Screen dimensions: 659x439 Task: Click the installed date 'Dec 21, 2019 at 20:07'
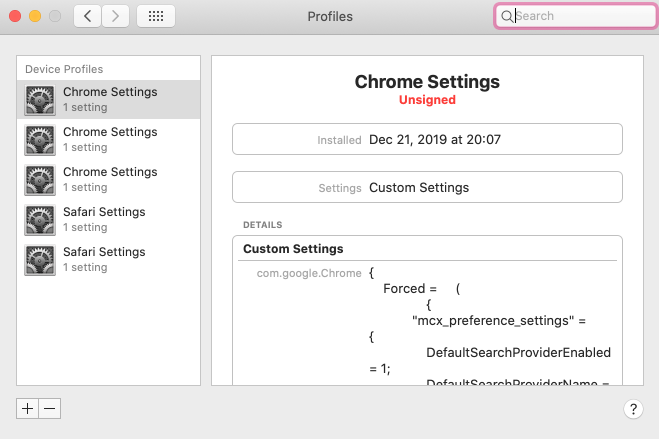pyautogui.click(x=435, y=139)
